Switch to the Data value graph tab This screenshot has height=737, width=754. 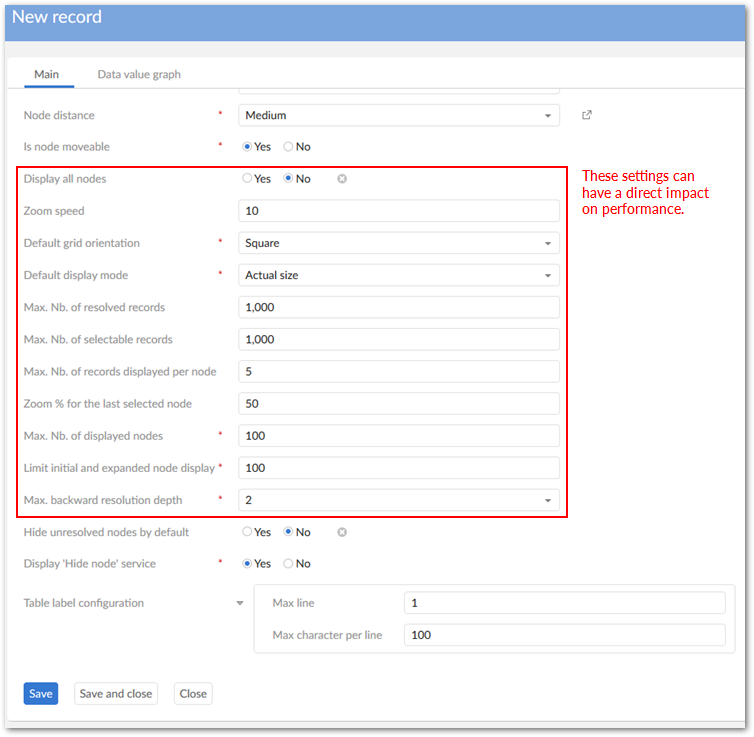(139, 75)
